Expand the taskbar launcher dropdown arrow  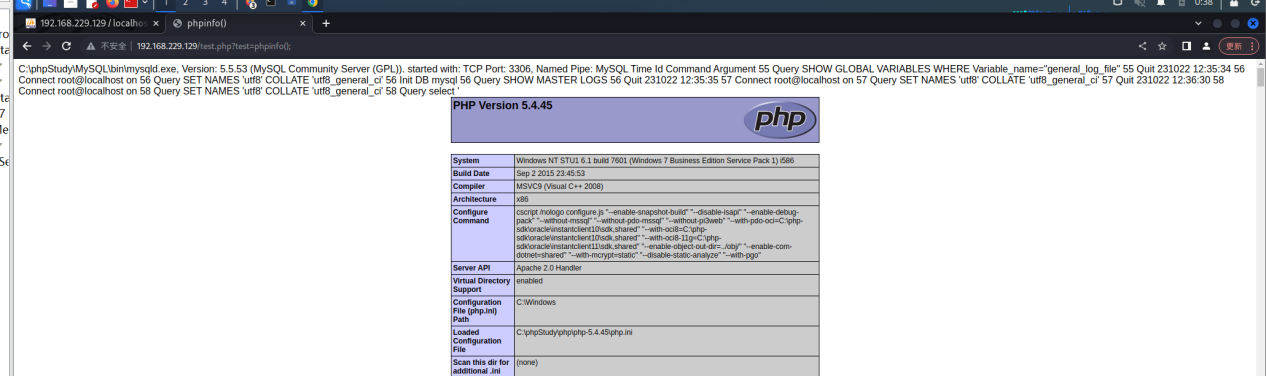(x=145, y=3)
